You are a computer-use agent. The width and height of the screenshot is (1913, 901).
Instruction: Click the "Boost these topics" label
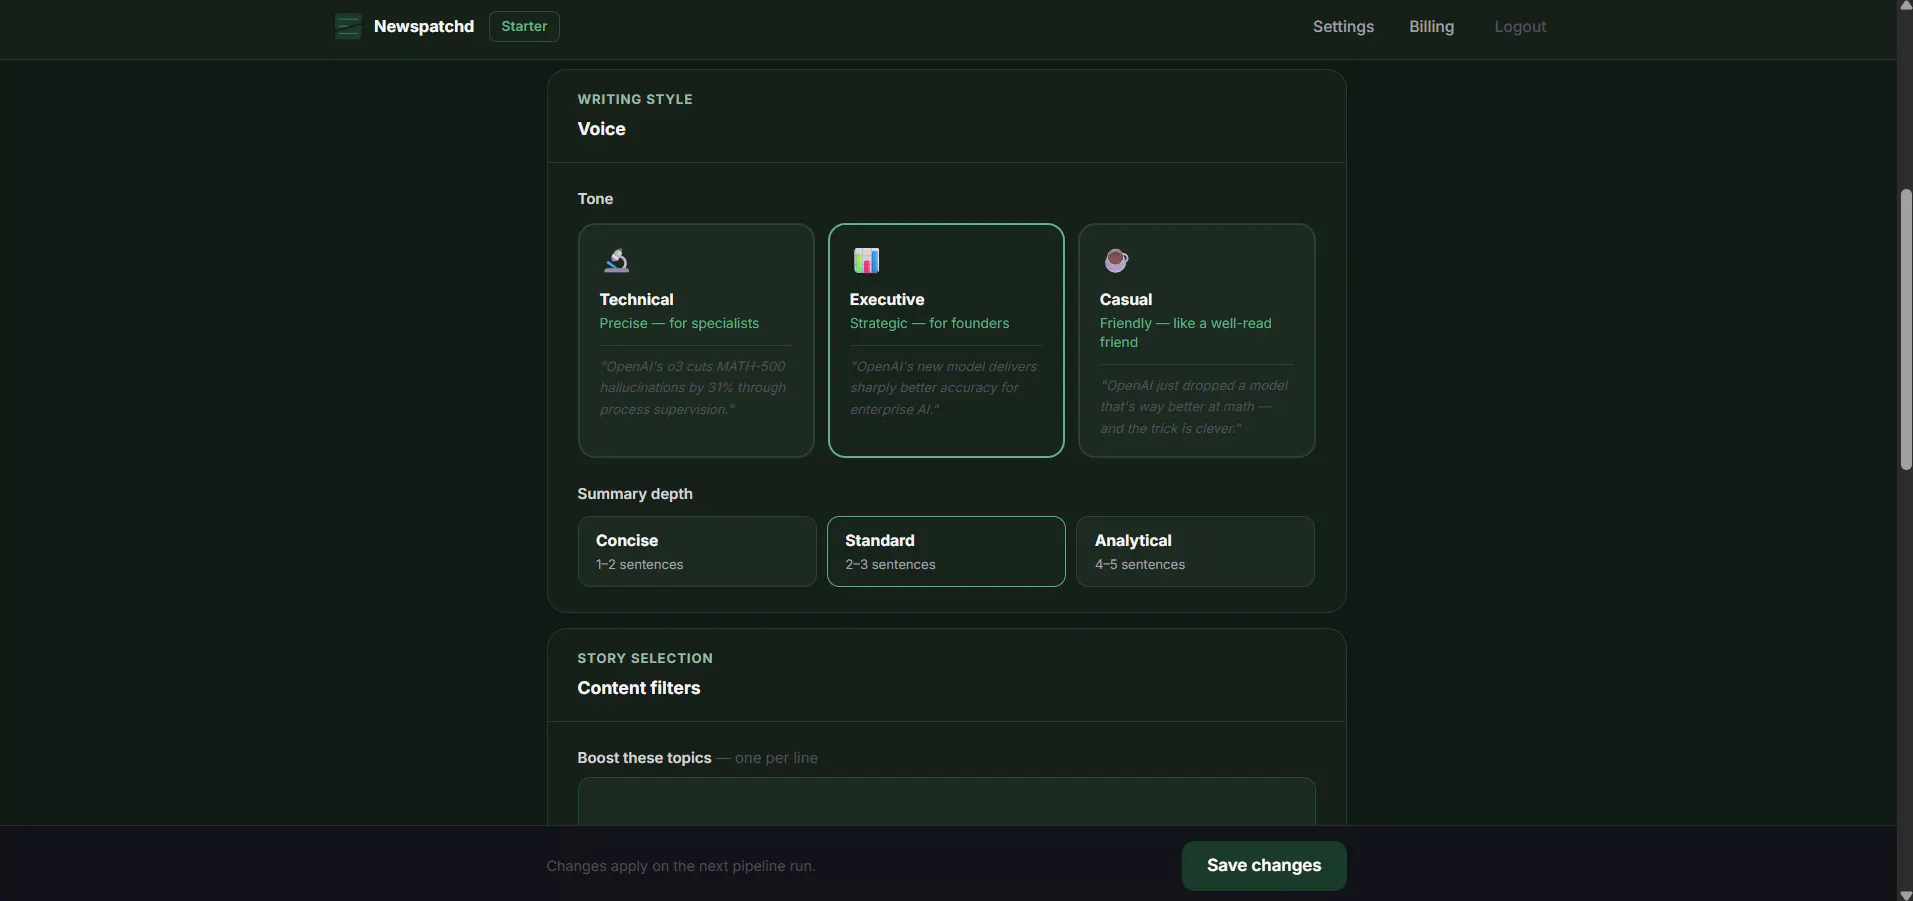pyautogui.click(x=644, y=758)
